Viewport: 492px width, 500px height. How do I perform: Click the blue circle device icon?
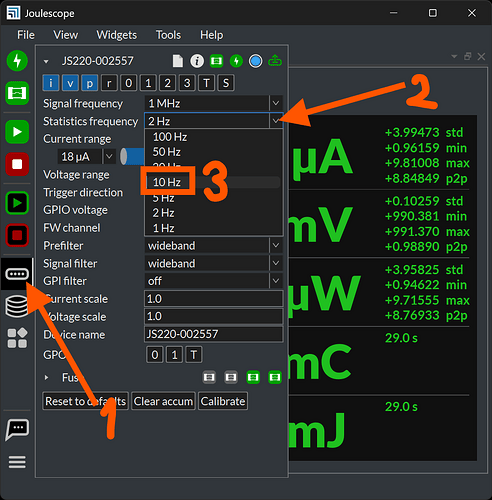tap(256, 61)
